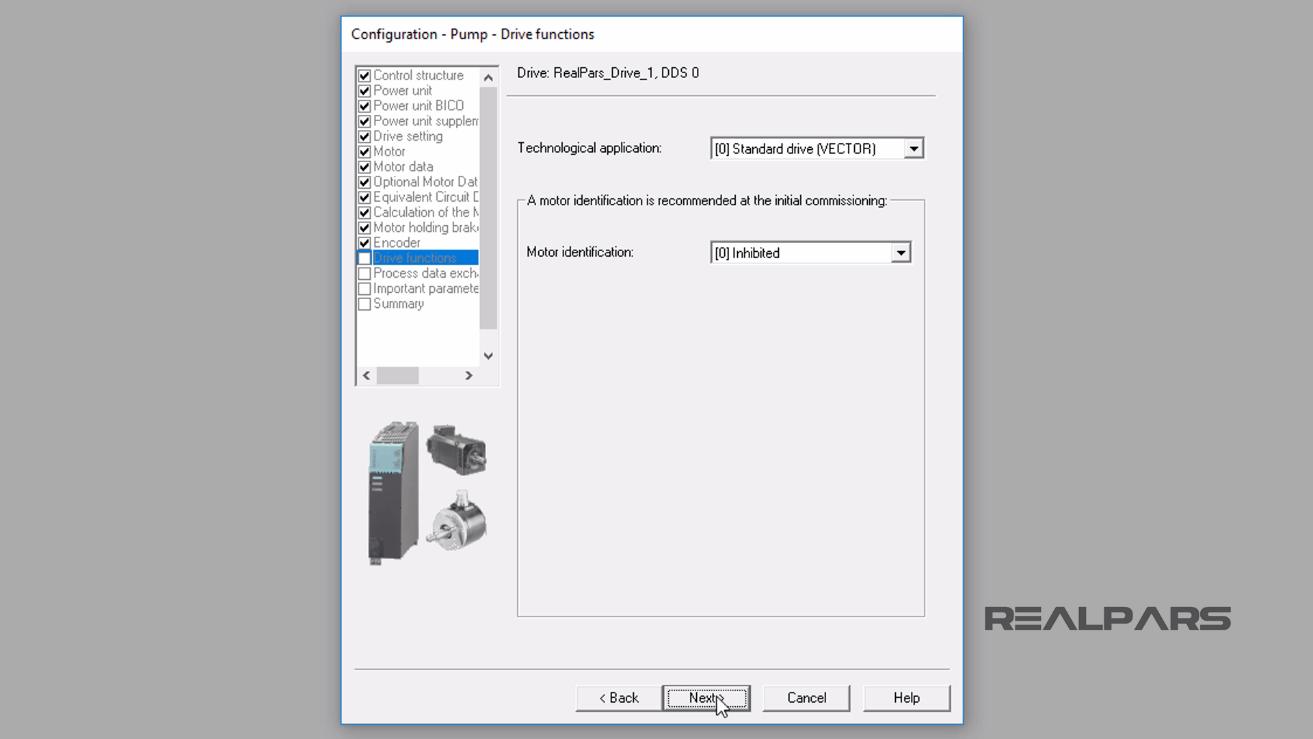1313x739 pixels.
Task: Open the Technological application dropdown
Action: tap(914, 147)
